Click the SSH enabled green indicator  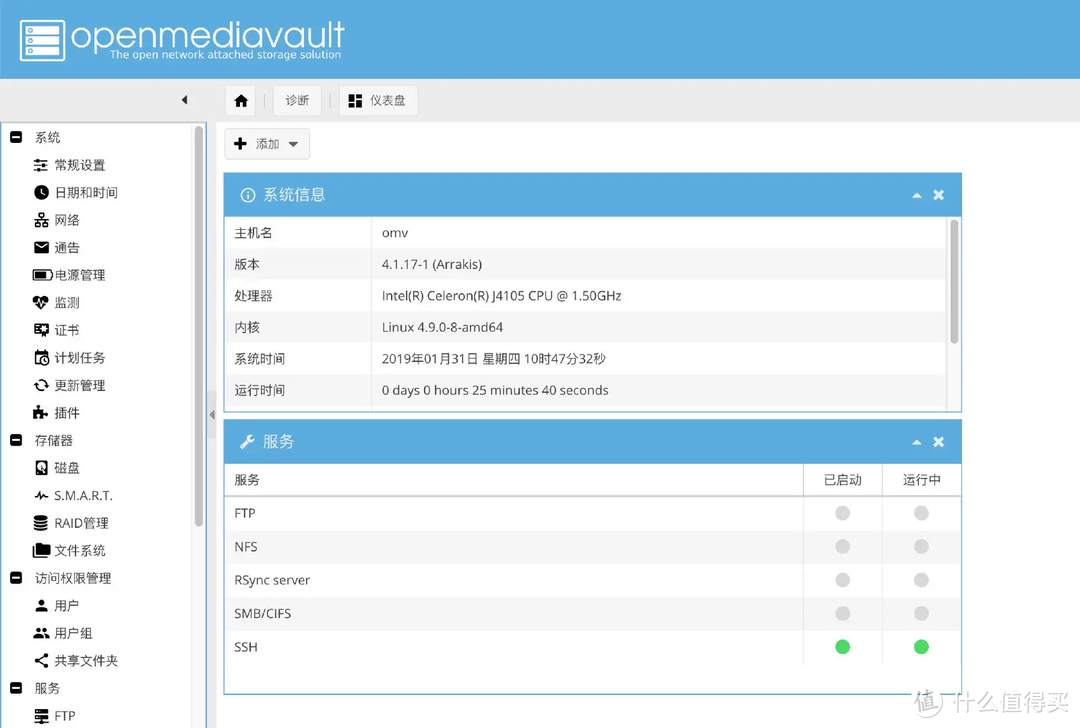click(x=842, y=647)
